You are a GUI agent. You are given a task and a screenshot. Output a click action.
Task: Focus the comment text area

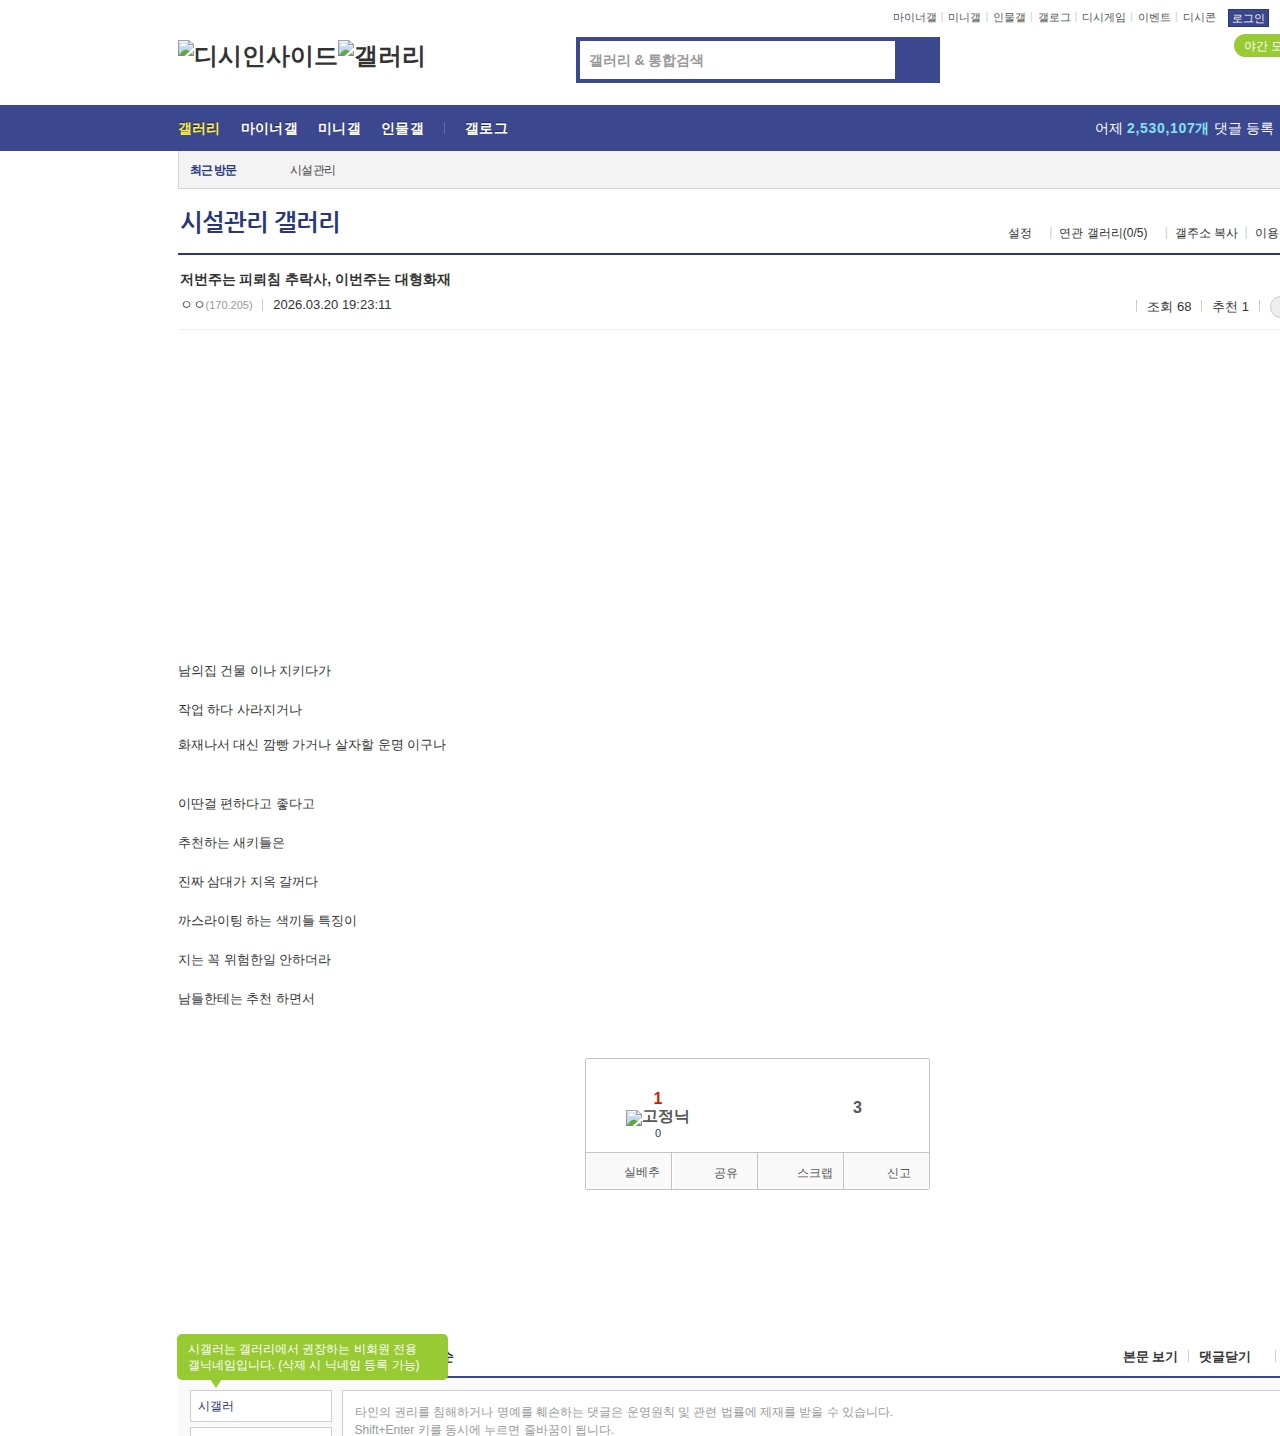tap(811, 1413)
